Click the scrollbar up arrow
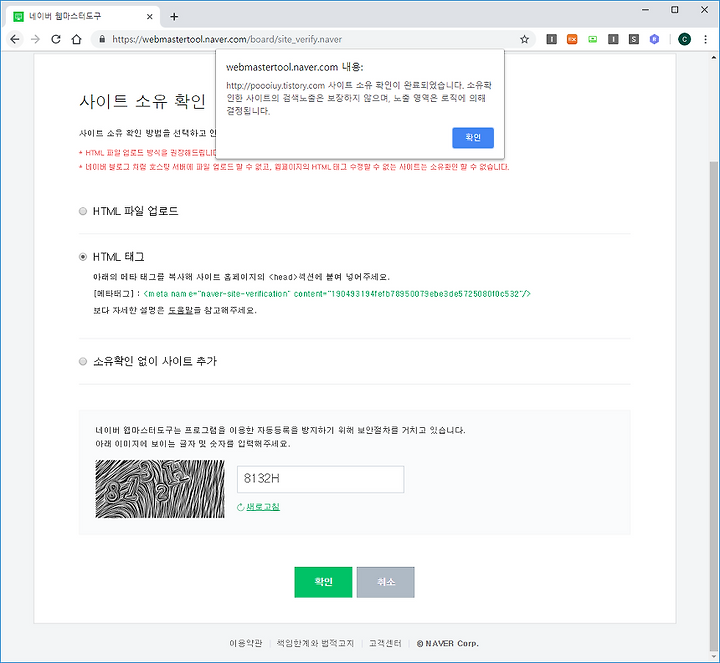 714,58
